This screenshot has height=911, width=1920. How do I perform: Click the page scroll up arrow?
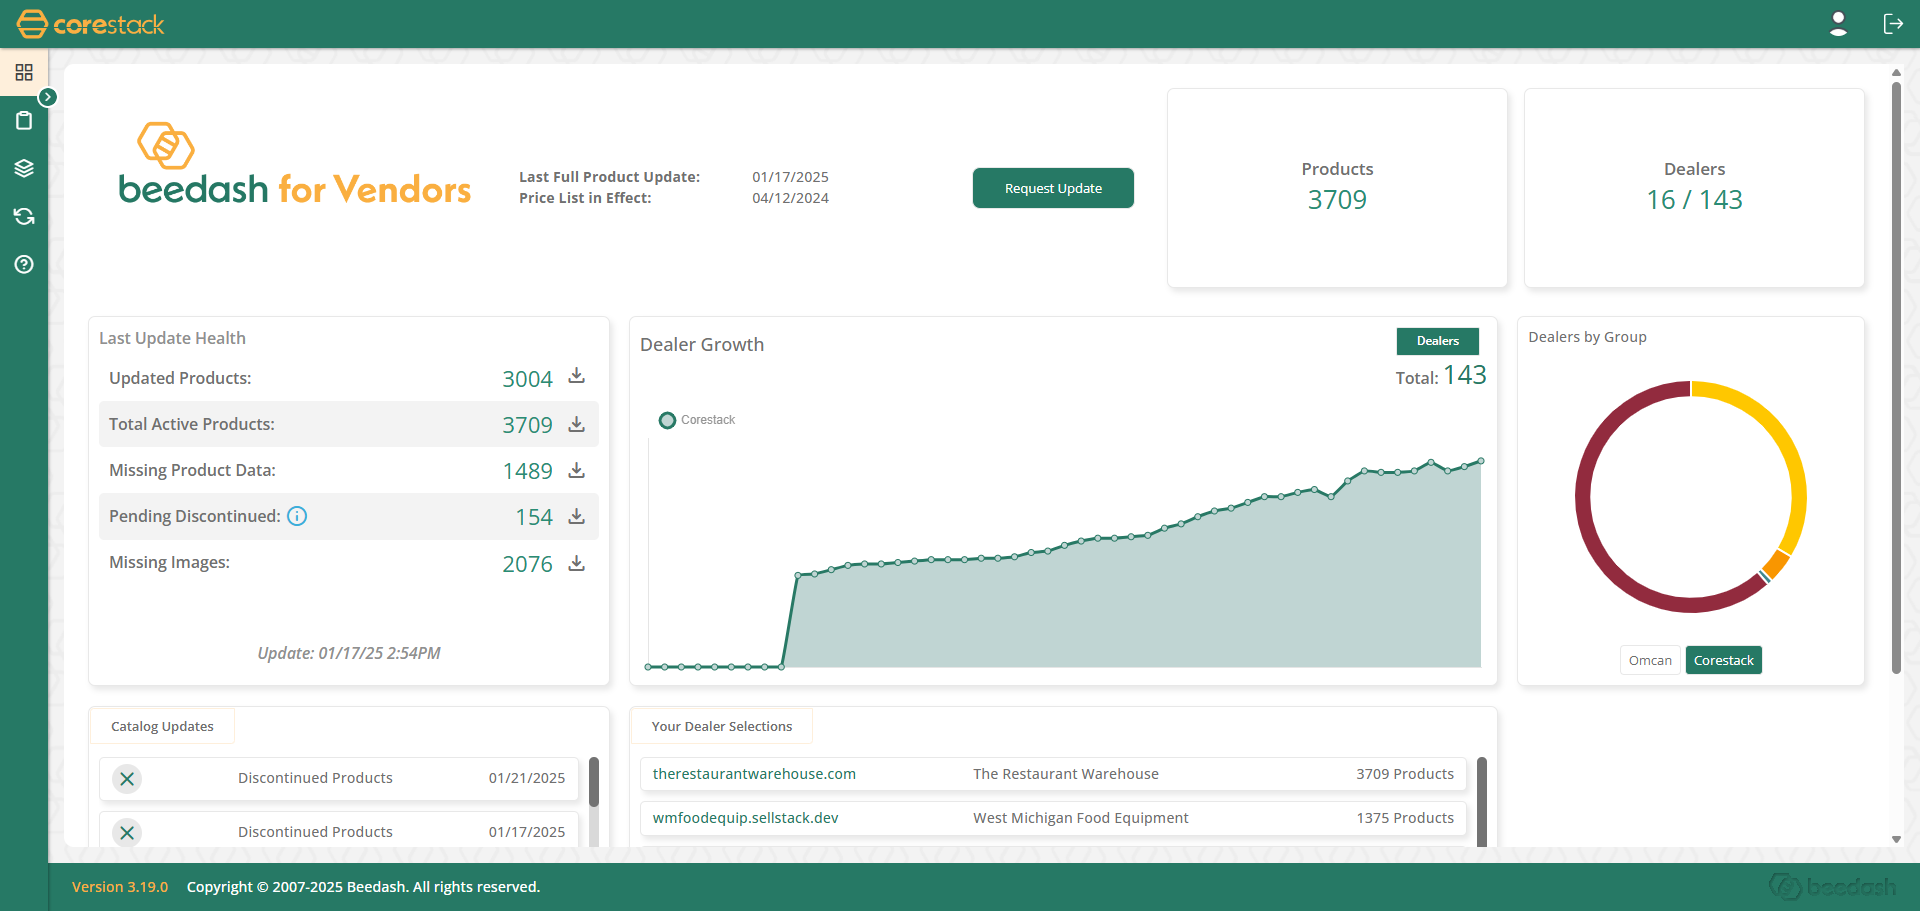(1896, 72)
